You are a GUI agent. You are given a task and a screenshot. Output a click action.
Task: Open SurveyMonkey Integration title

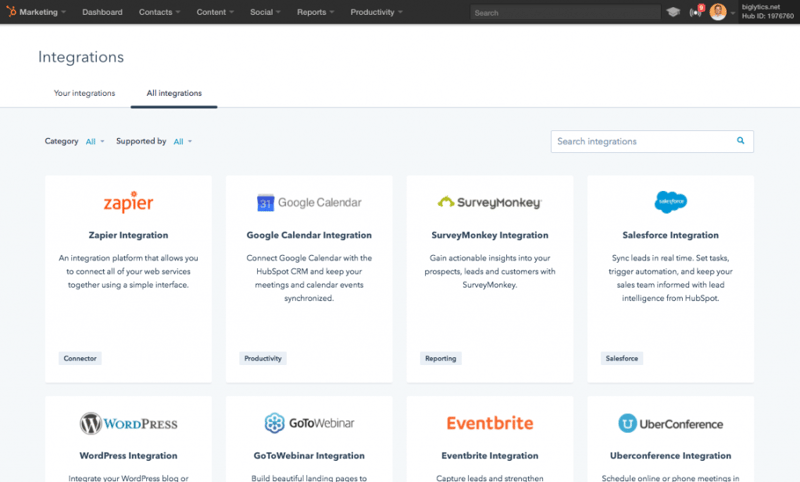tap(490, 235)
